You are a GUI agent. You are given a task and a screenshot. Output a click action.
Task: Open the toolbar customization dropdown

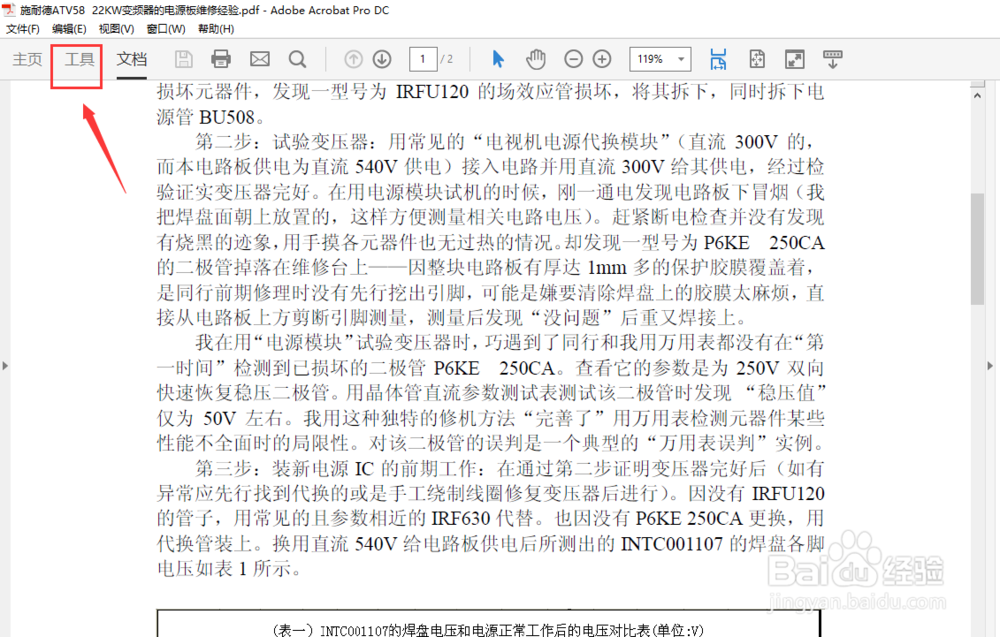coord(833,59)
